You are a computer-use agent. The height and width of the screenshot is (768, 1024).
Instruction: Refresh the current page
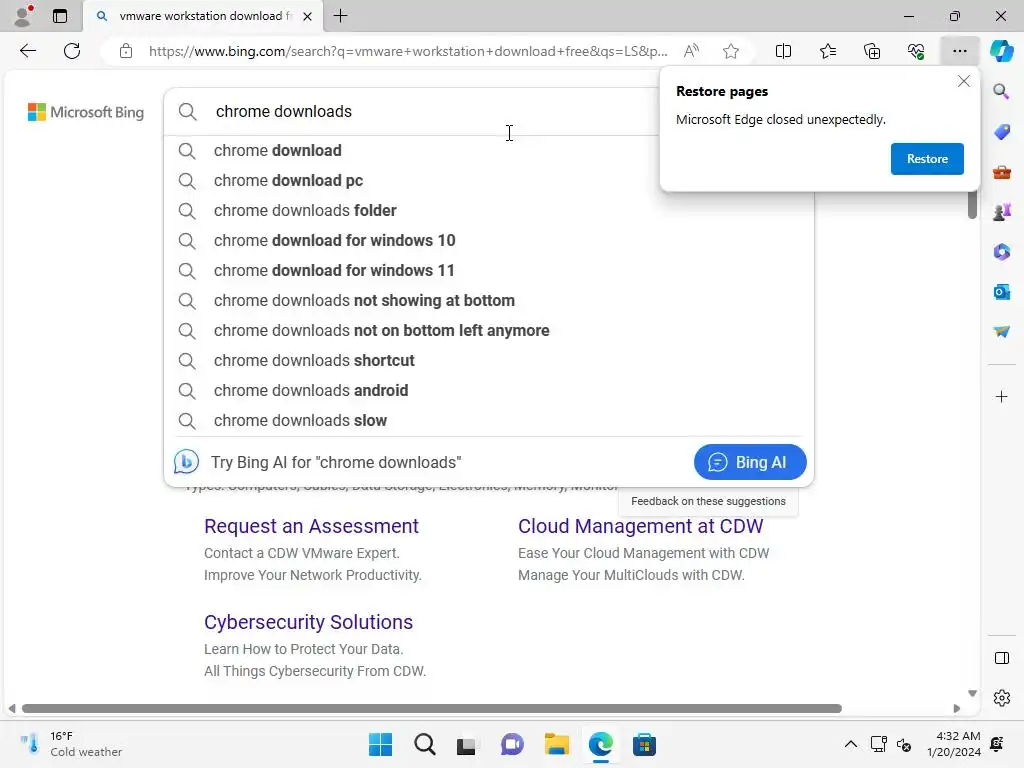click(x=72, y=51)
